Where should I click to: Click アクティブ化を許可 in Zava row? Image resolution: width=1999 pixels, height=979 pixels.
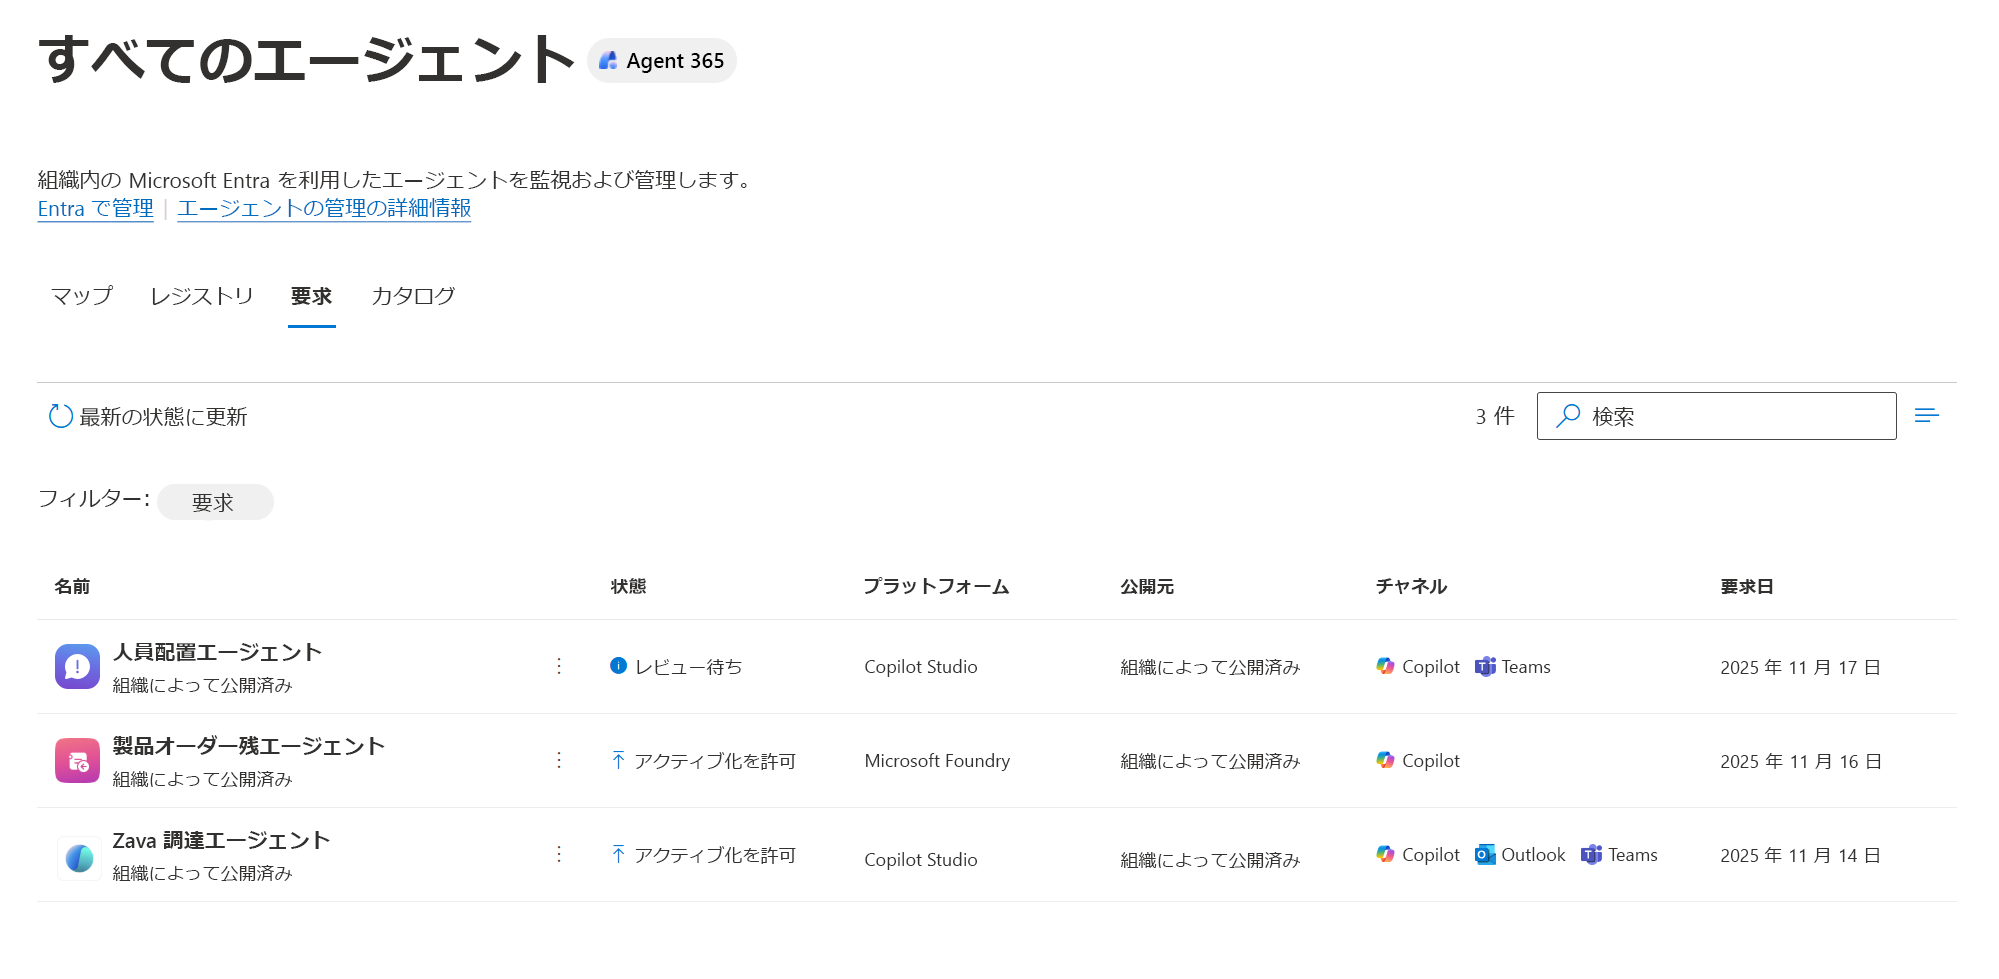[715, 855]
